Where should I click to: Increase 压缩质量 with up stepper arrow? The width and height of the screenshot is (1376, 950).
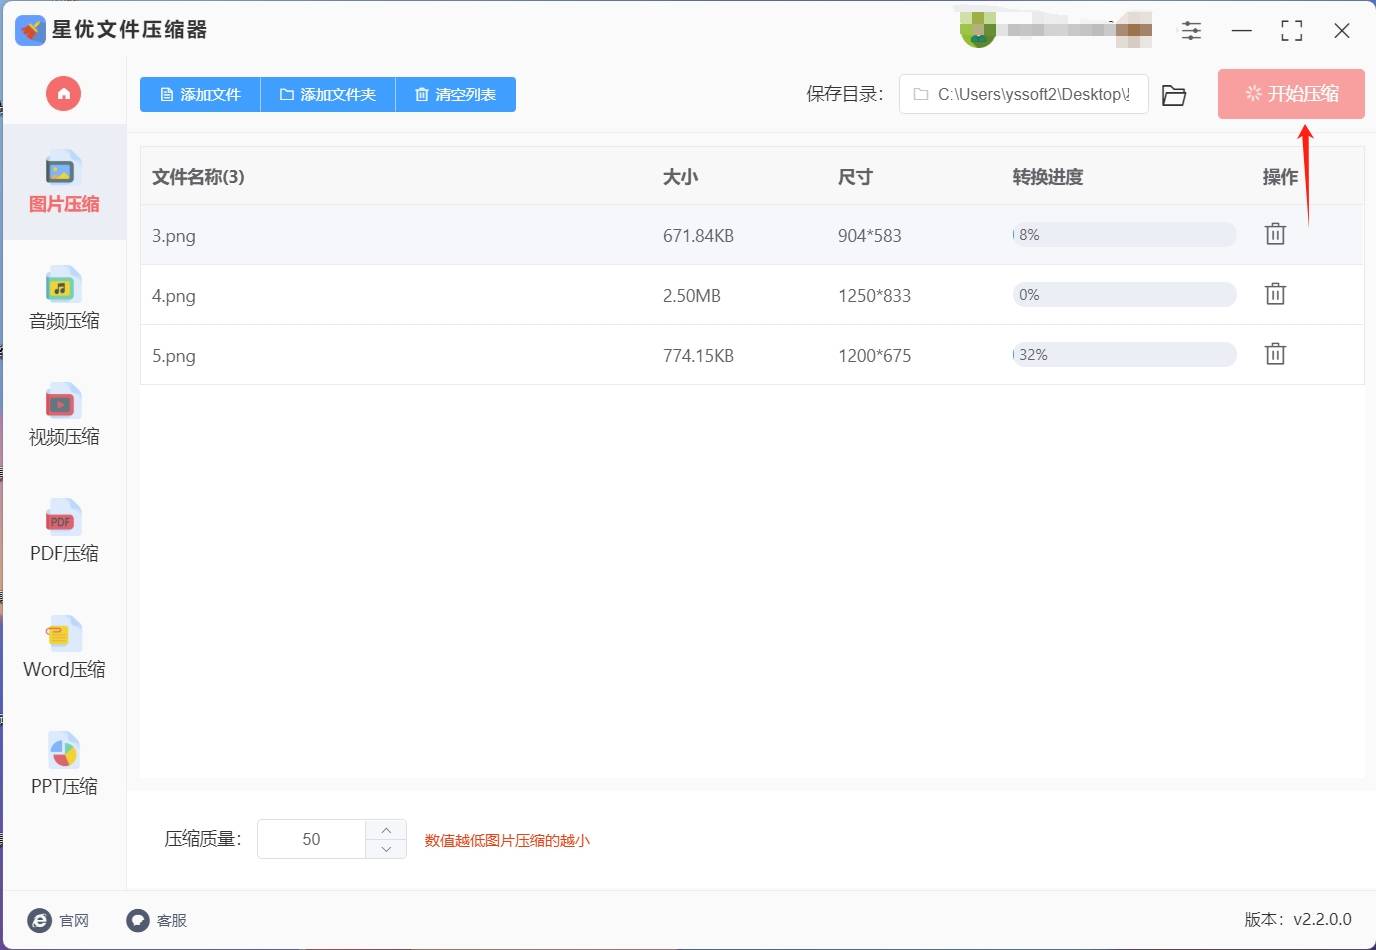386,828
